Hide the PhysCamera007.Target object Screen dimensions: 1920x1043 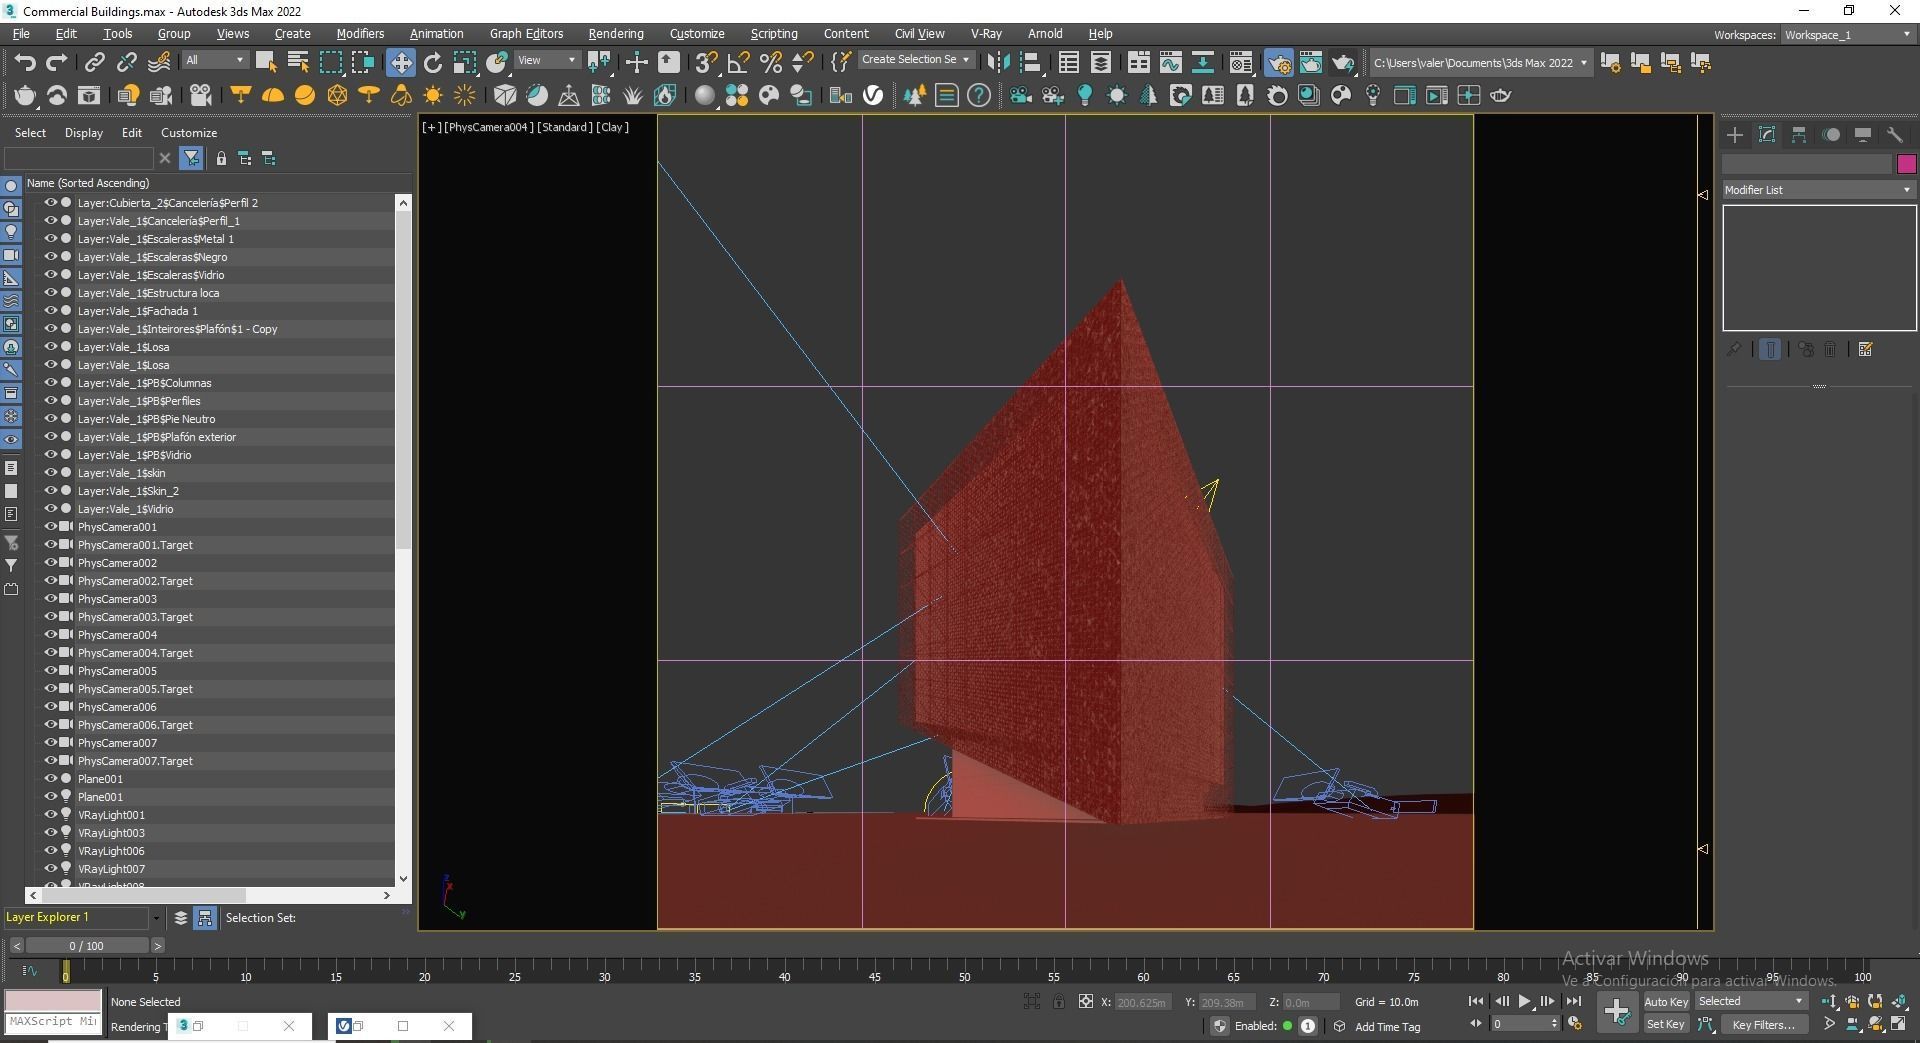(x=50, y=761)
